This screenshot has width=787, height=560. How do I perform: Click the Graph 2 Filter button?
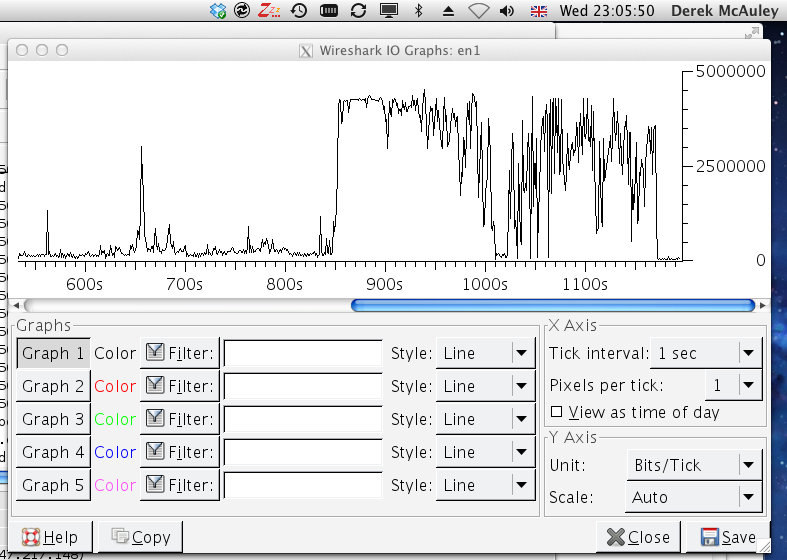point(180,386)
